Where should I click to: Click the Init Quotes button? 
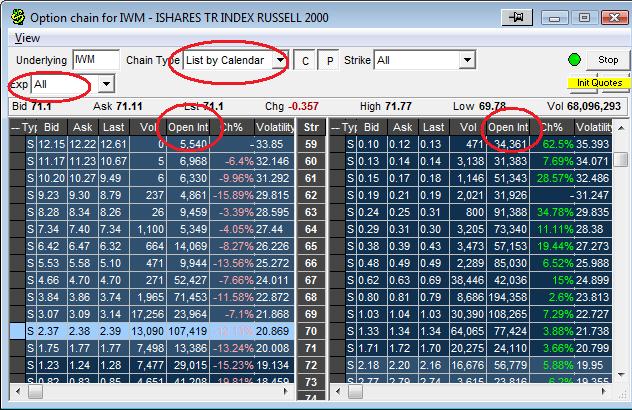(x=599, y=83)
